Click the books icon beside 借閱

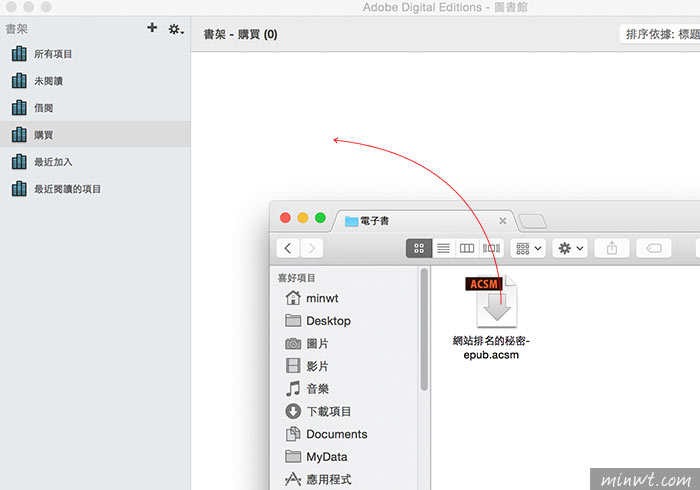(x=19, y=108)
